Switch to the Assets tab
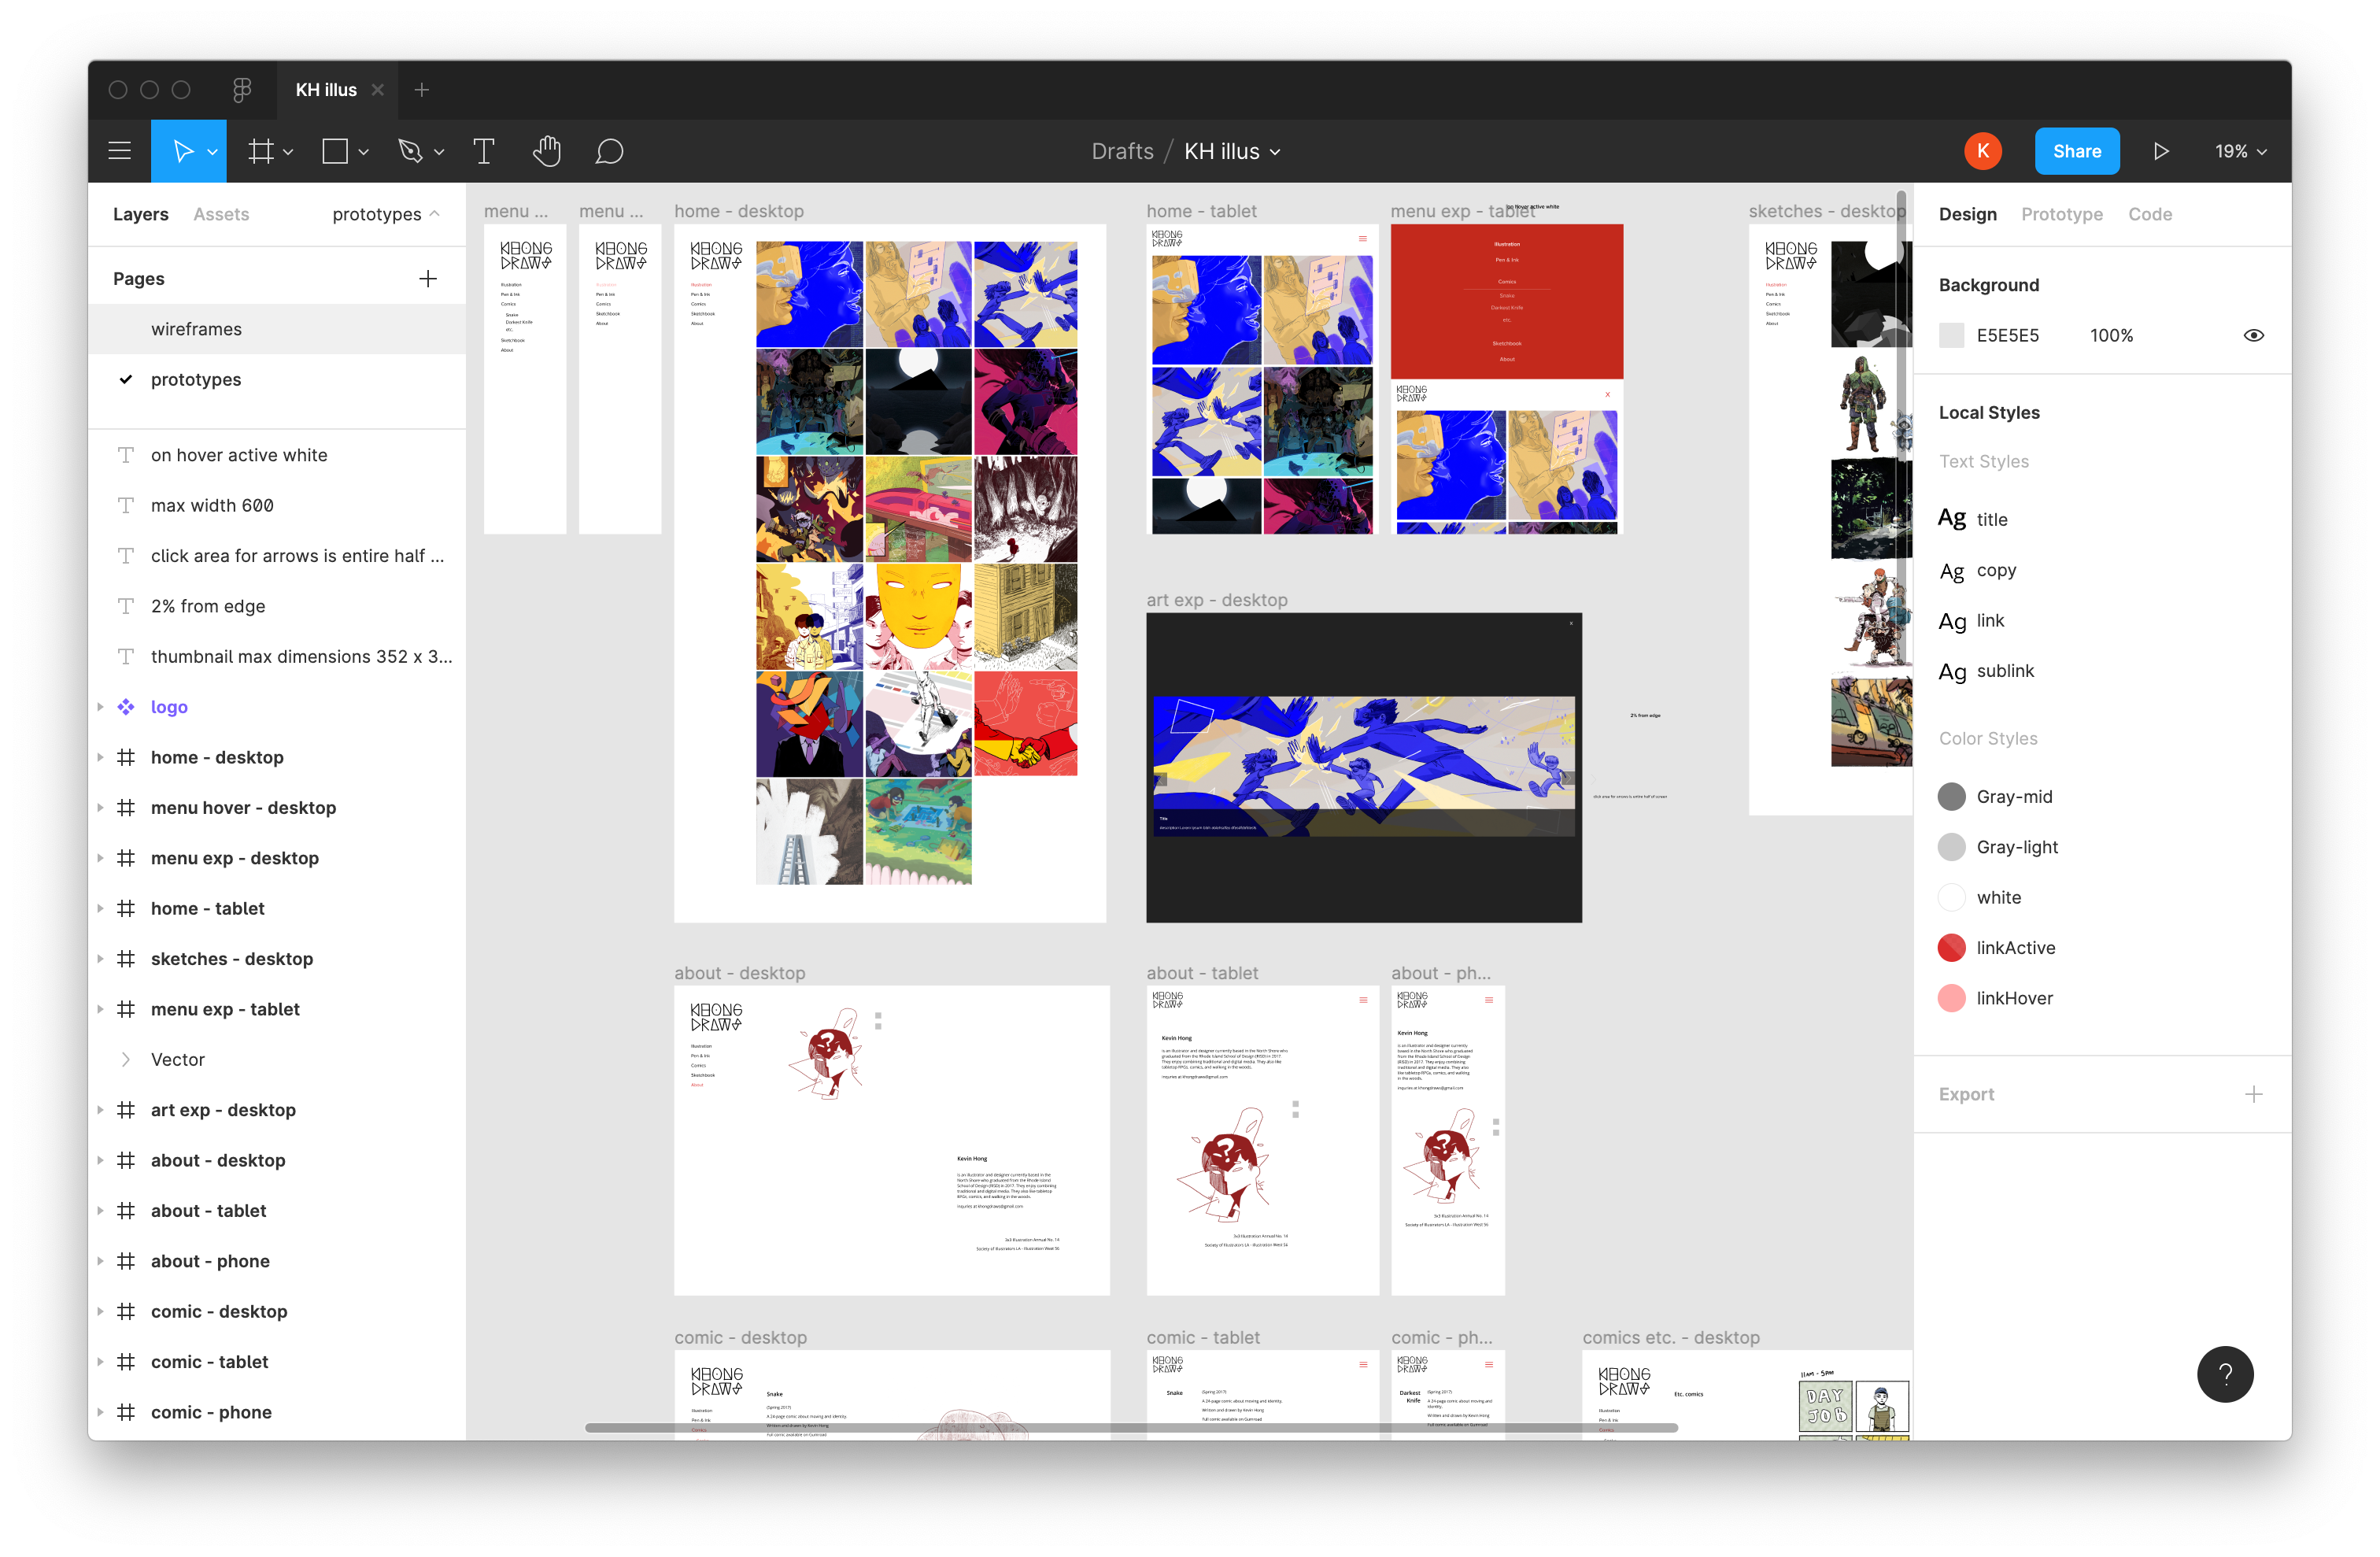The height and width of the screenshot is (1557, 2380). coord(221,214)
